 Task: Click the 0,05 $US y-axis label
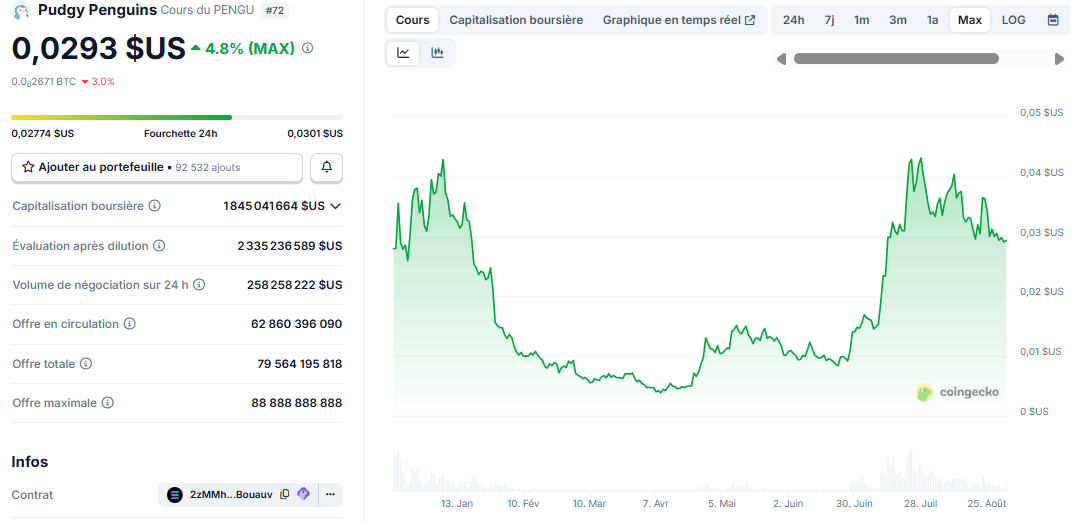pos(1041,112)
